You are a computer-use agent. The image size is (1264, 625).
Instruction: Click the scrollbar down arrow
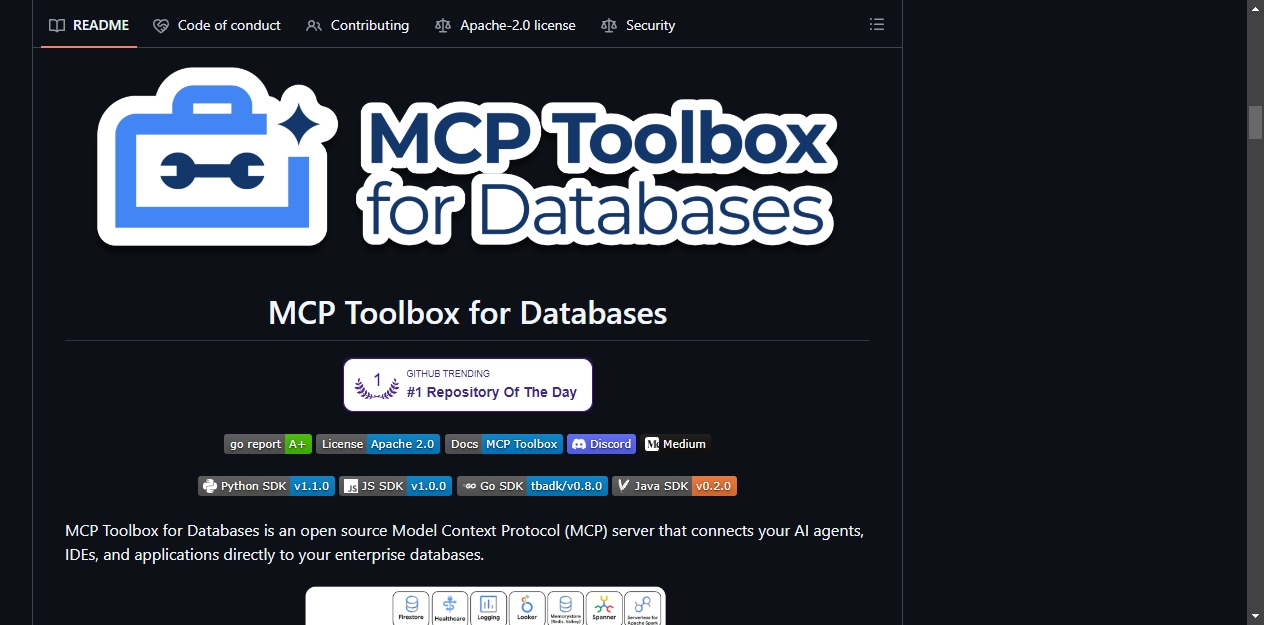coord(1255,616)
